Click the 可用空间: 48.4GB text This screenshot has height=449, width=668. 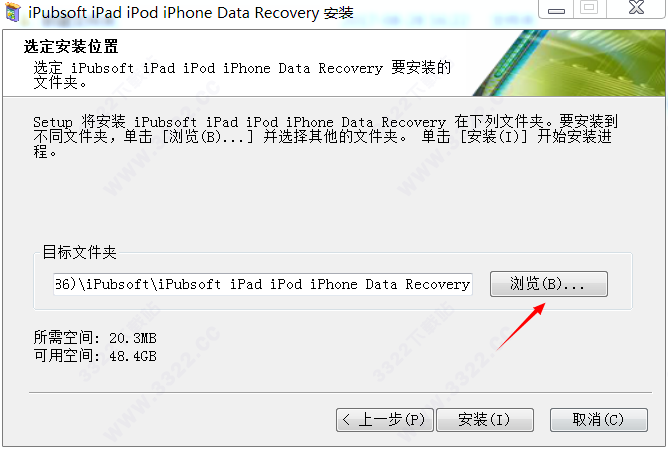(x=95, y=355)
